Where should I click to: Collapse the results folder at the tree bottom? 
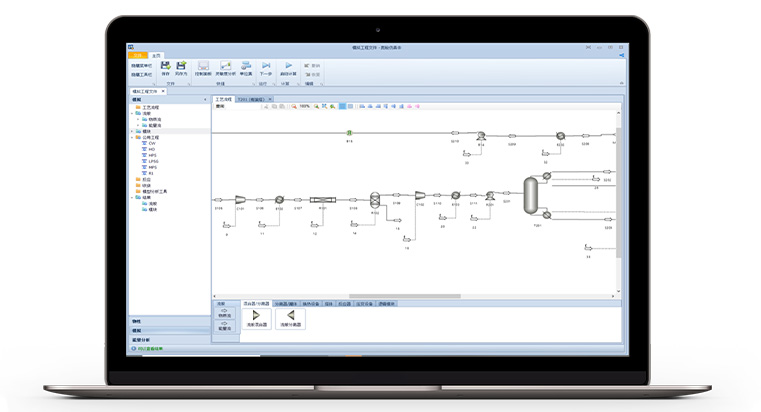pyautogui.click(x=133, y=197)
